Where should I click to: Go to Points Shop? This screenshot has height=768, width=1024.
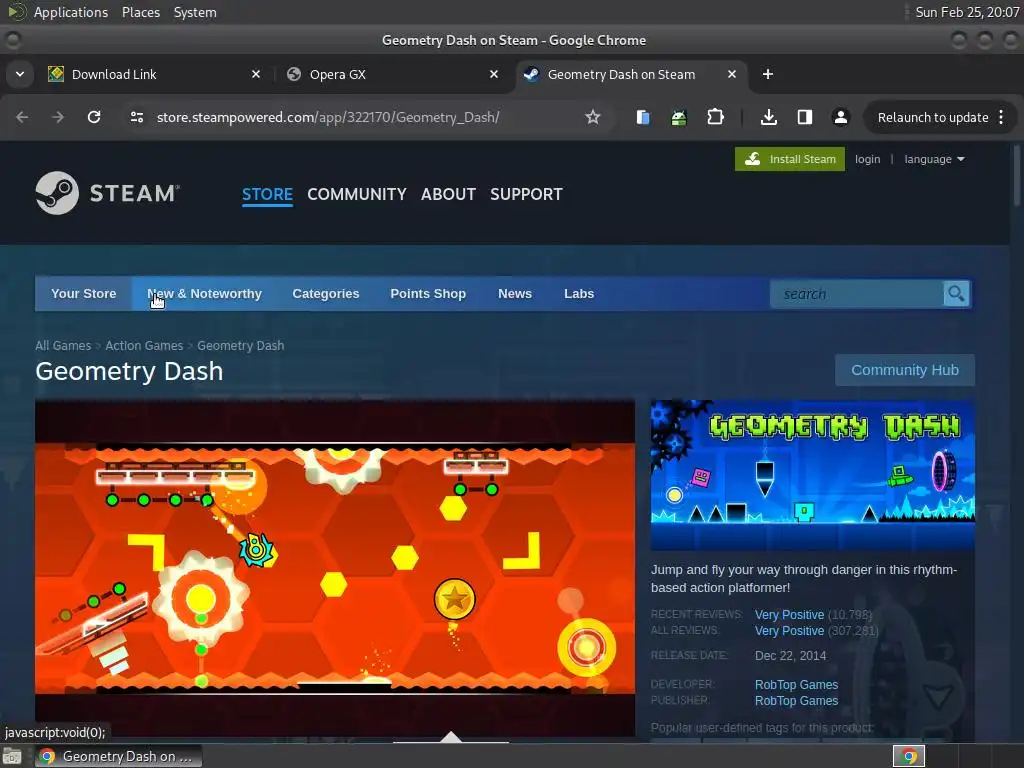tap(428, 294)
